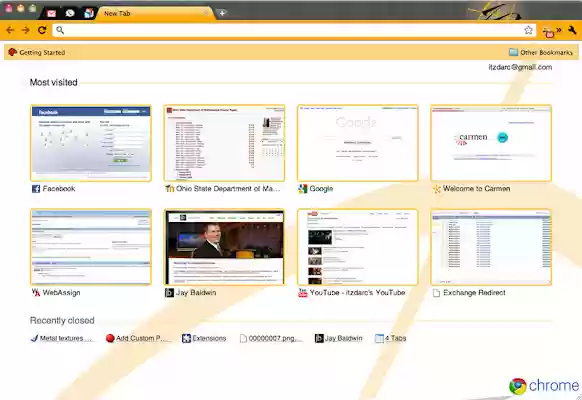
Task: Open the Facebook thumbnail
Action: [x=91, y=143]
